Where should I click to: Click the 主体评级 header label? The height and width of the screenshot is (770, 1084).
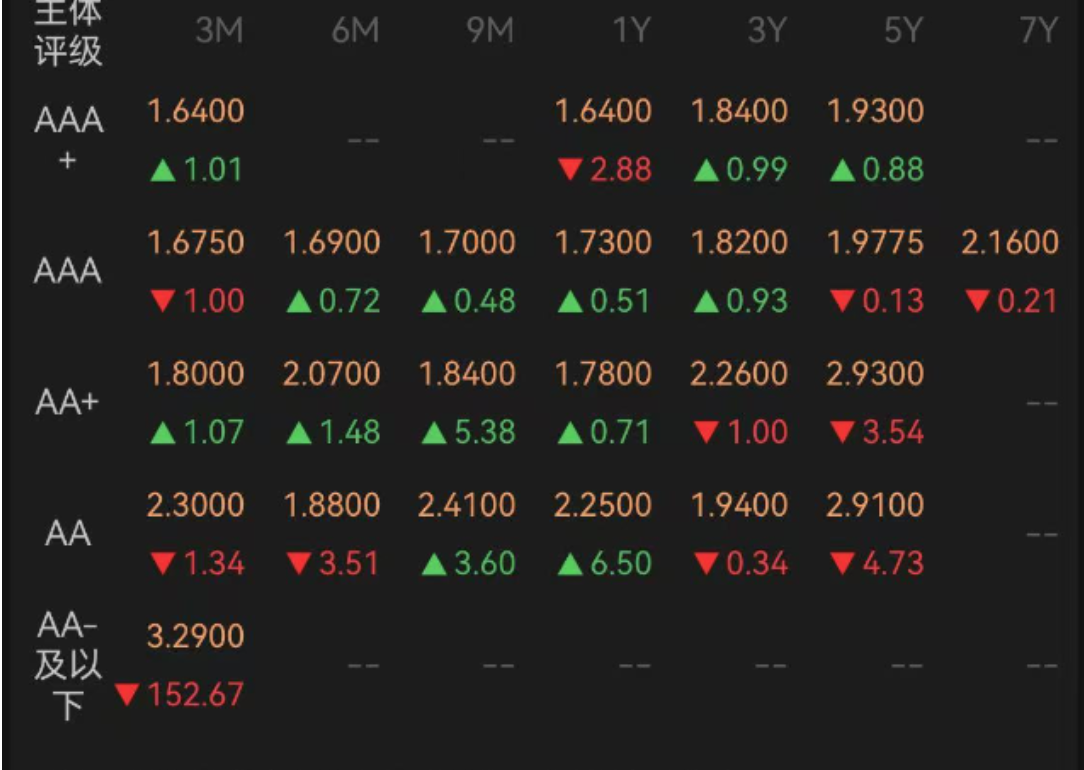[x=69, y=31]
